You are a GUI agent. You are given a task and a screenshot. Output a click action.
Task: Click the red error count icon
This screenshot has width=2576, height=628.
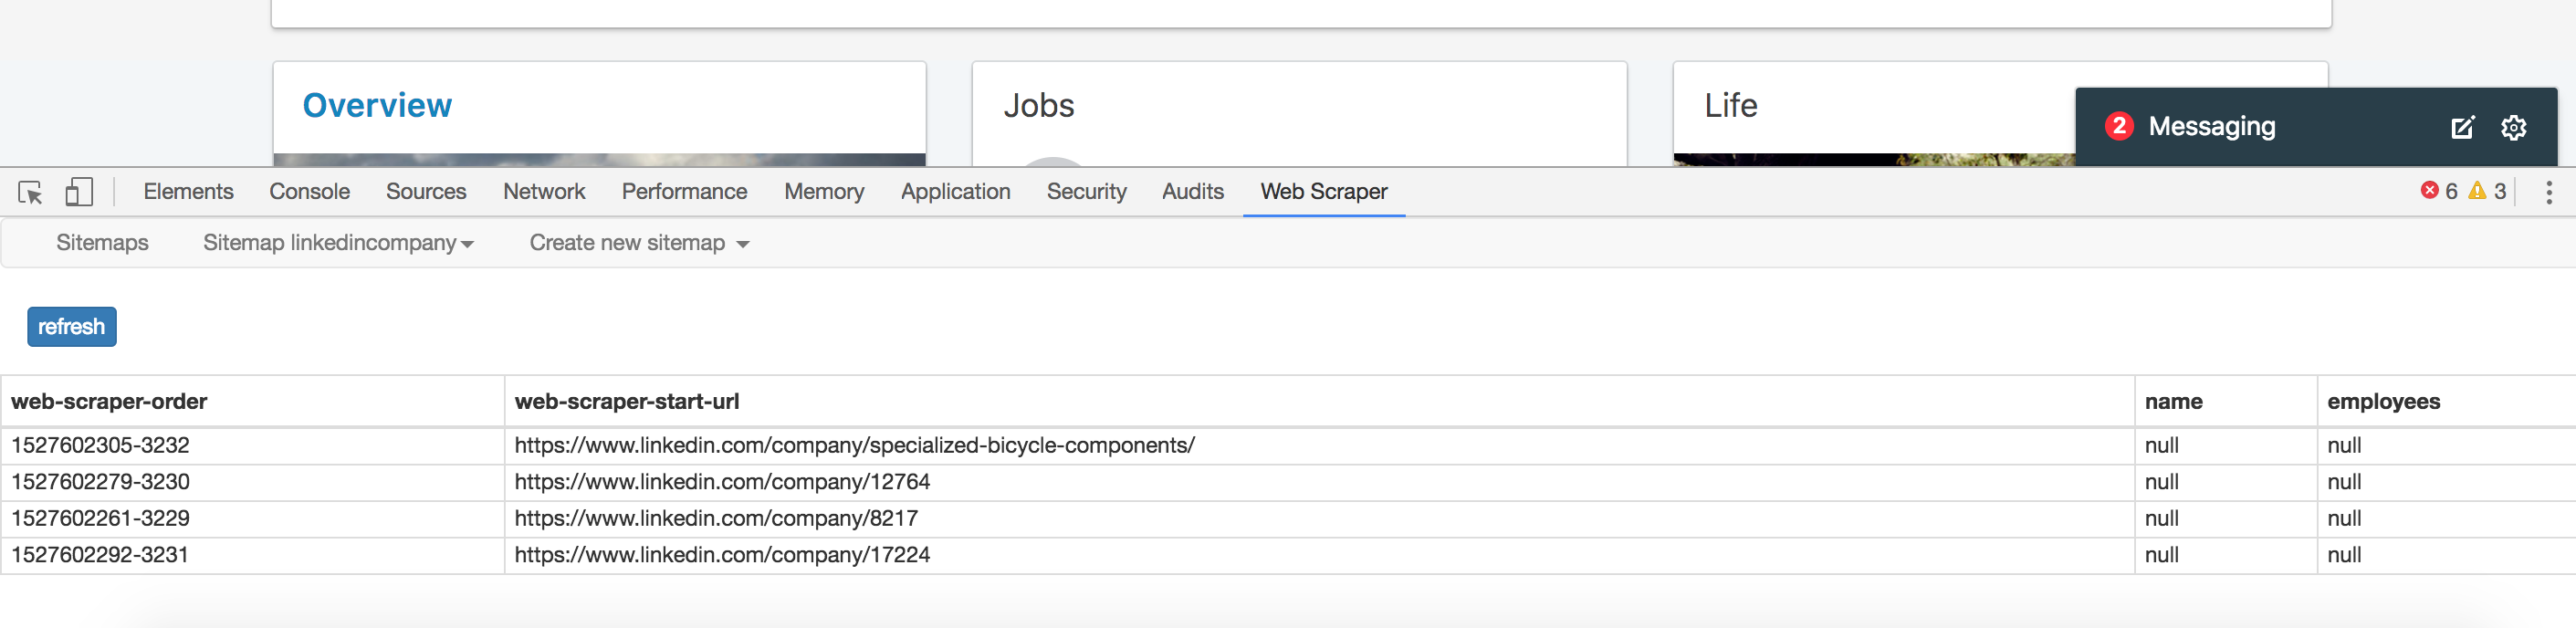[2429, 191]
